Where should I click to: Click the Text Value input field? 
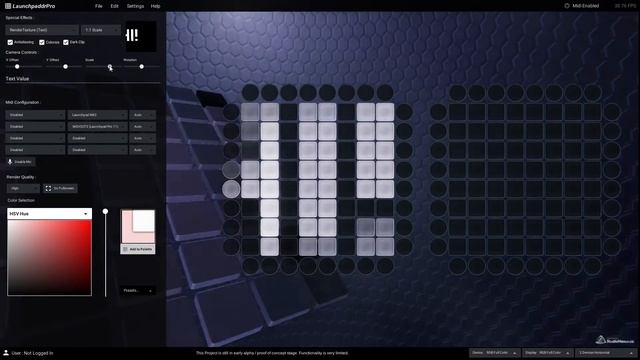point(83,79)
